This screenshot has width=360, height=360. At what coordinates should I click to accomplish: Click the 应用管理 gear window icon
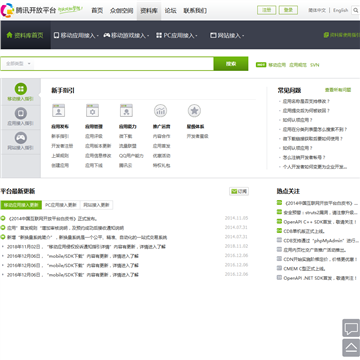[92, 110]
